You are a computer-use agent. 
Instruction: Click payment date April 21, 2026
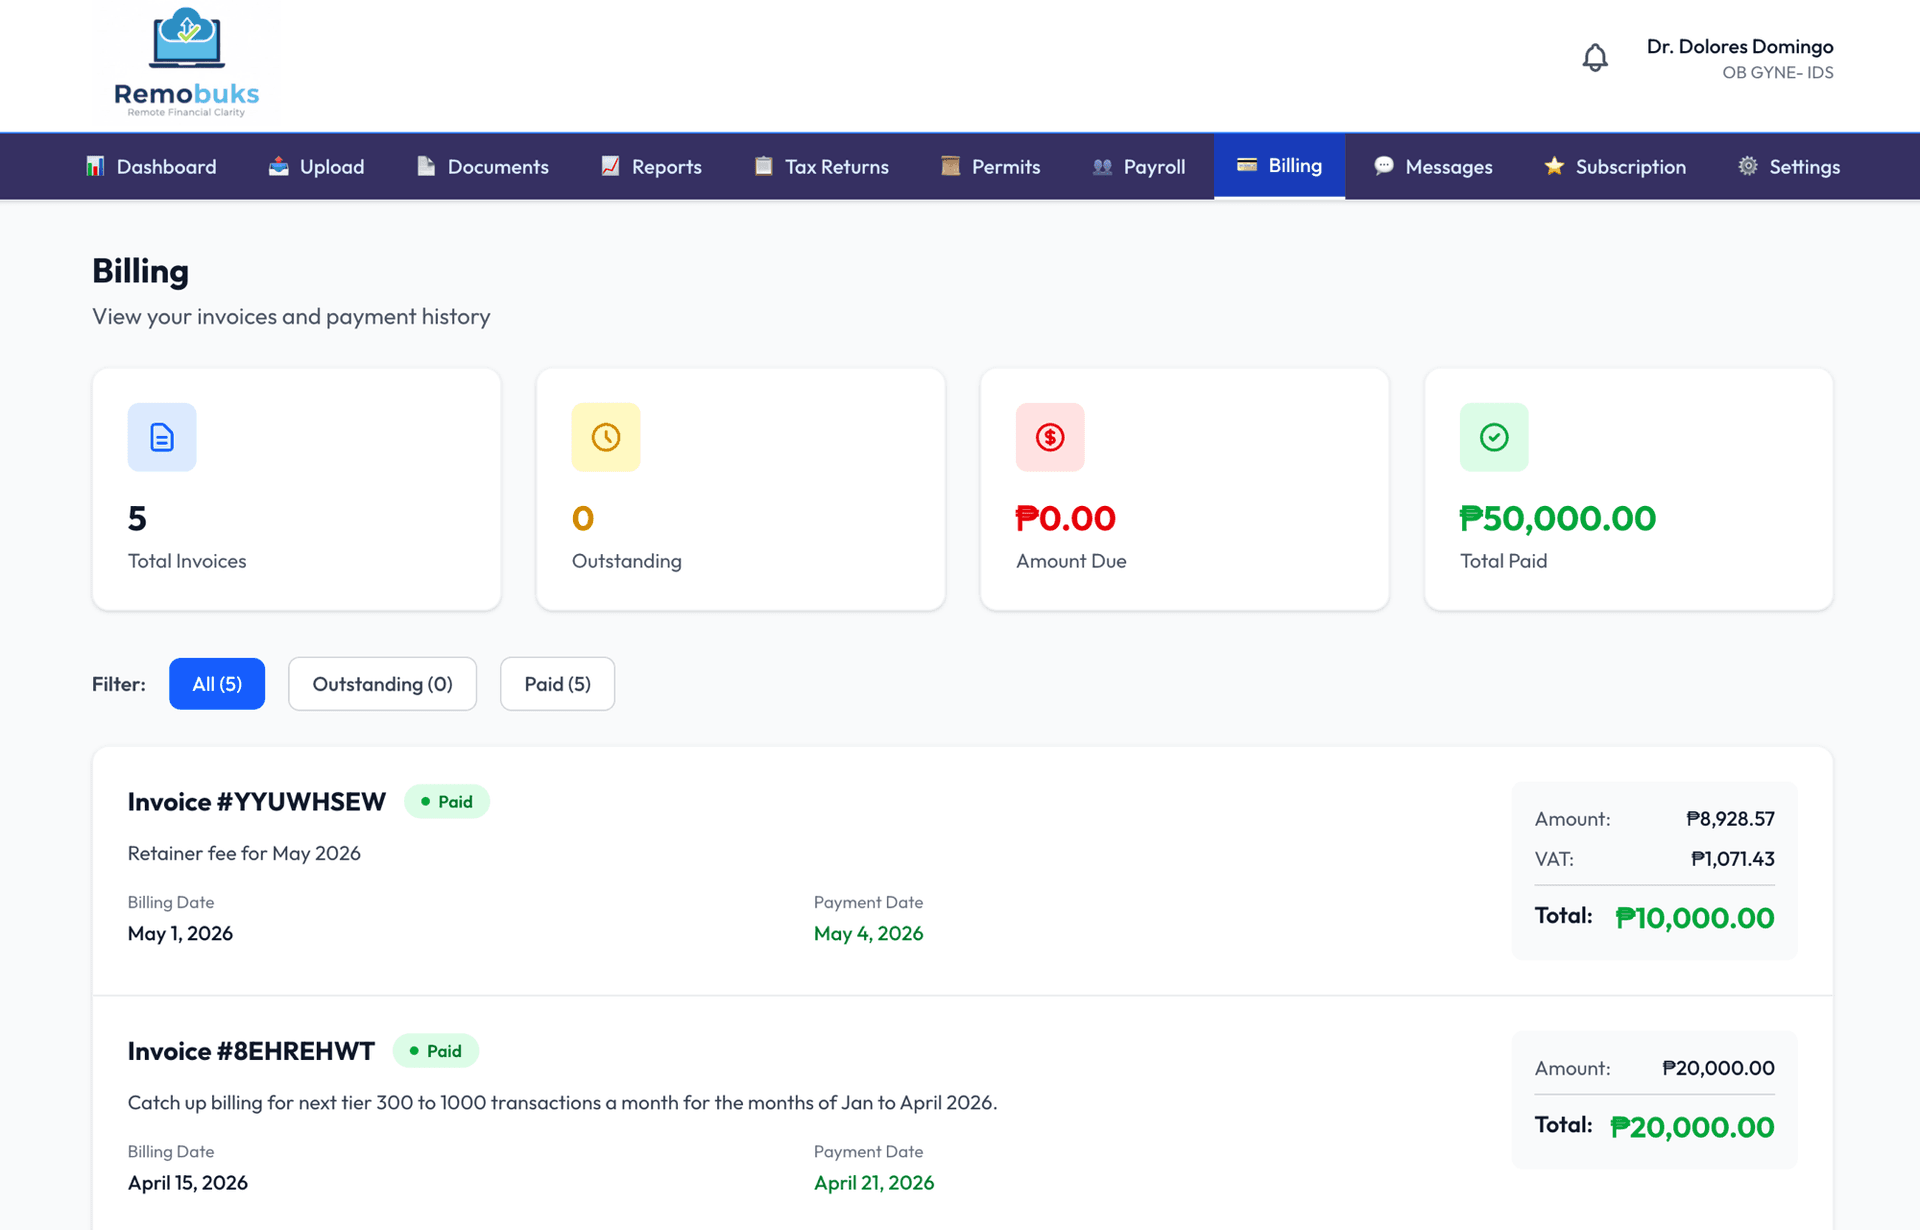[874, 1182]
